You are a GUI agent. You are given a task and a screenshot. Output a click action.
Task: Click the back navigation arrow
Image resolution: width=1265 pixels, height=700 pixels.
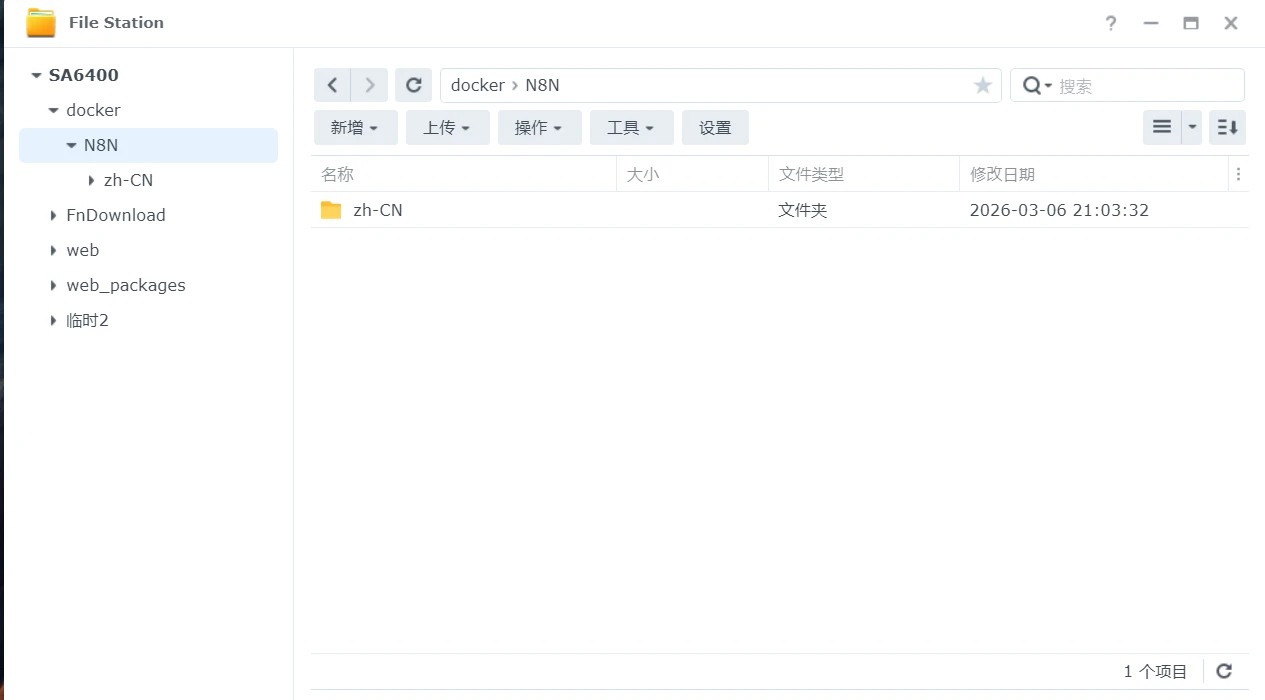click(332, 85)
